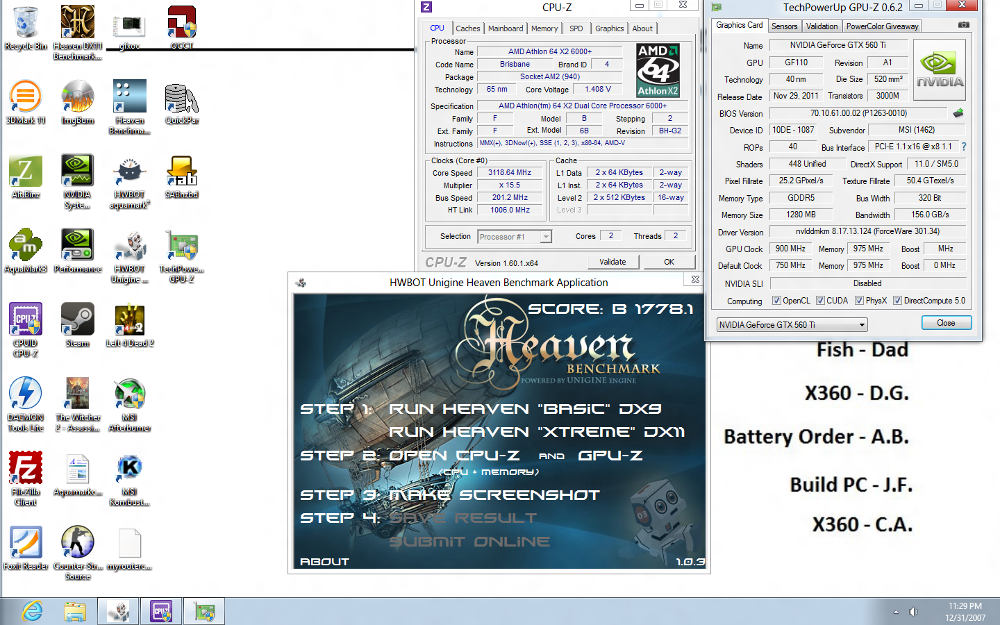Switch to Sensors tab in GPU-Z

[784, 26]
